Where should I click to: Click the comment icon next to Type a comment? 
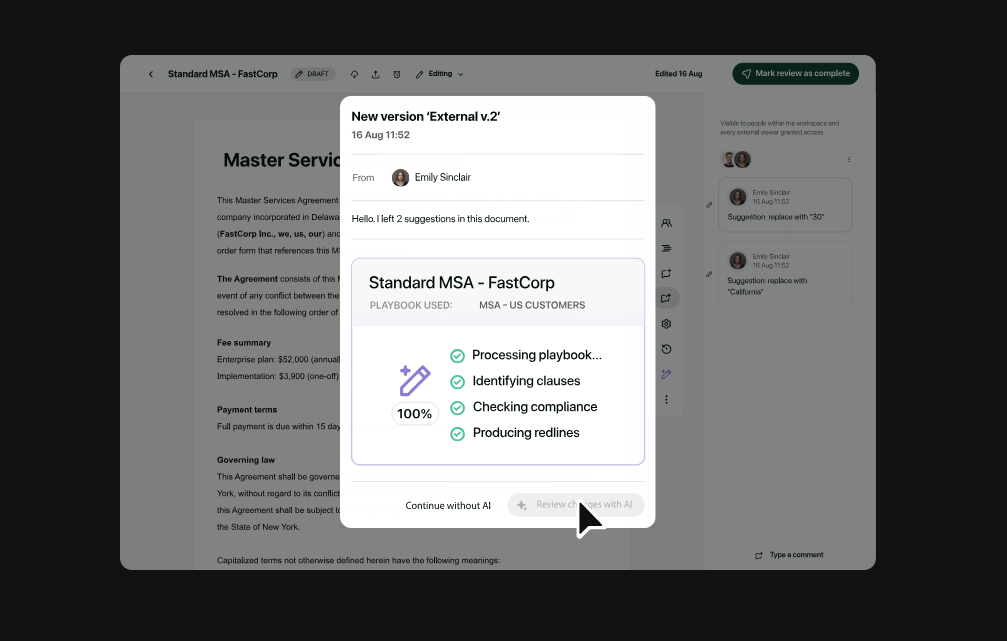click(758, 556)
